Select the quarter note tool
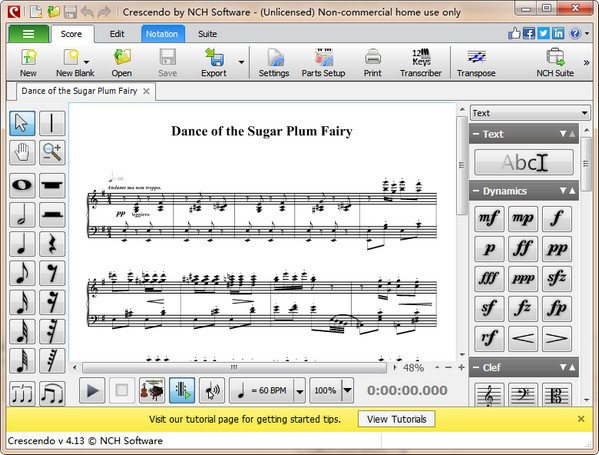This screenshot has height=455, width=599. 22,244
